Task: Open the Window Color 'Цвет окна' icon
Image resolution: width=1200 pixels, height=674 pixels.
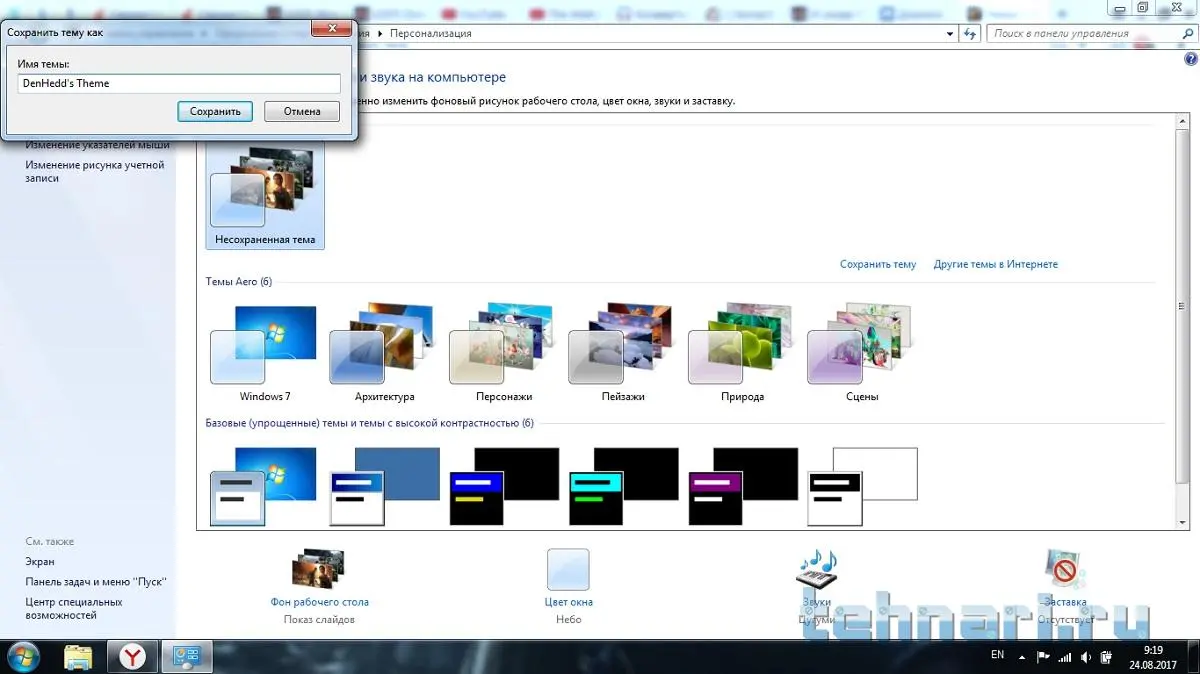Action: pyautogui.click(x=568, y=571)
